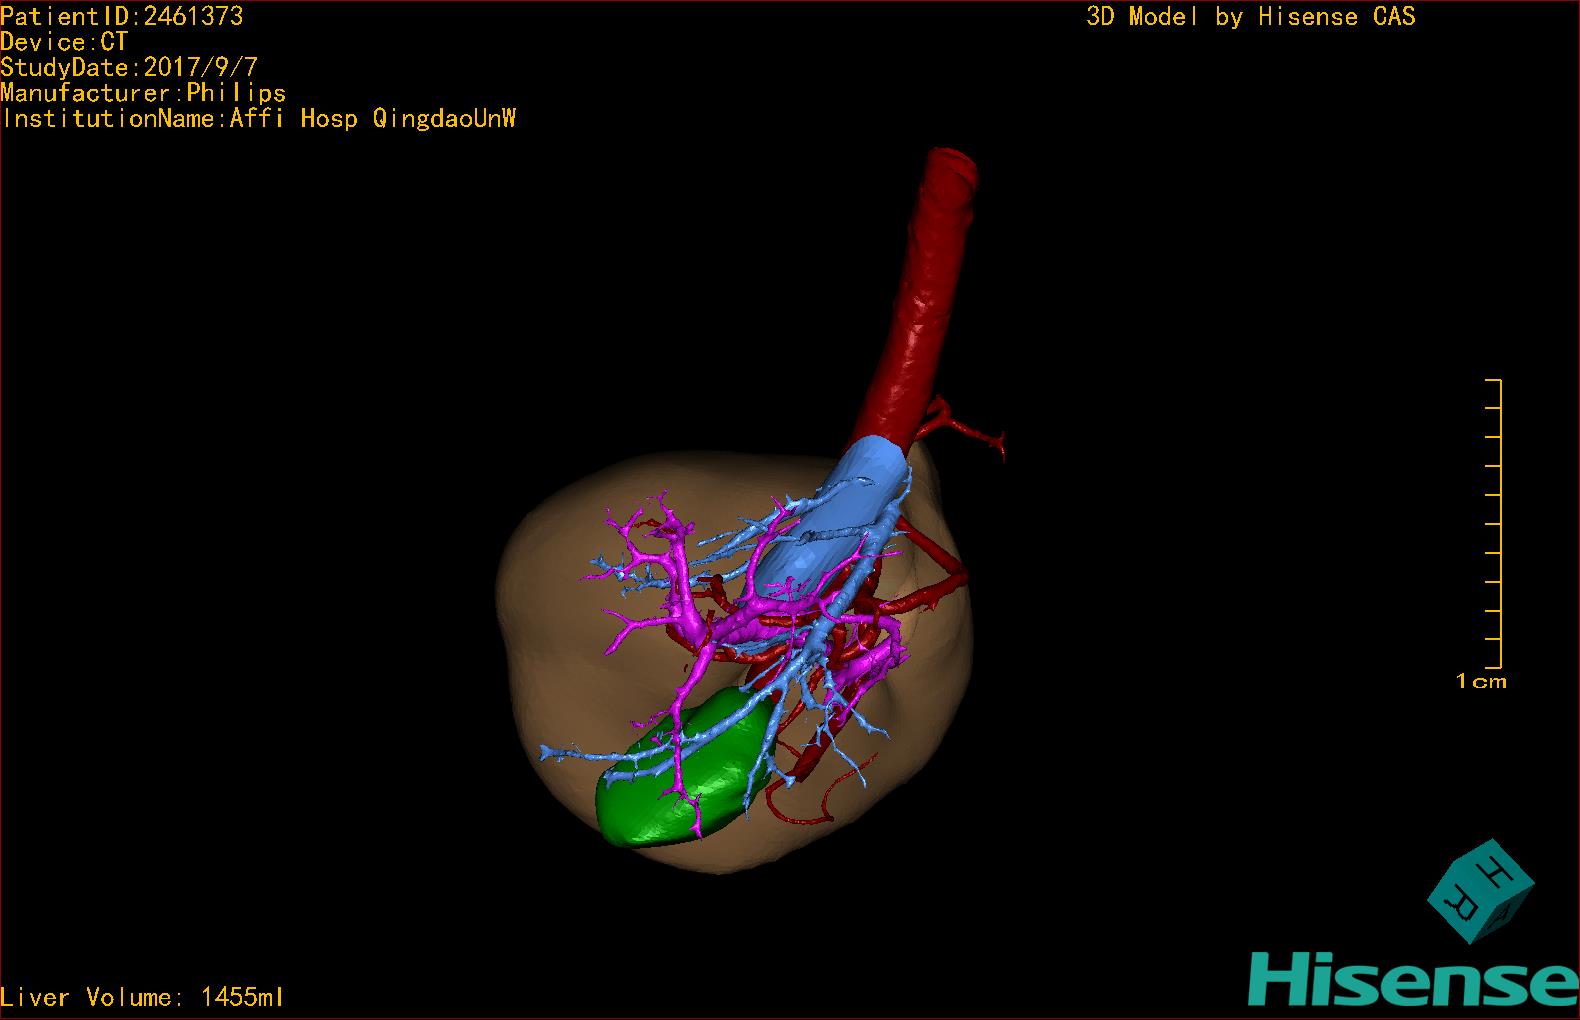
Task: Click the teal orientation cube
Action: [1481, 891]
